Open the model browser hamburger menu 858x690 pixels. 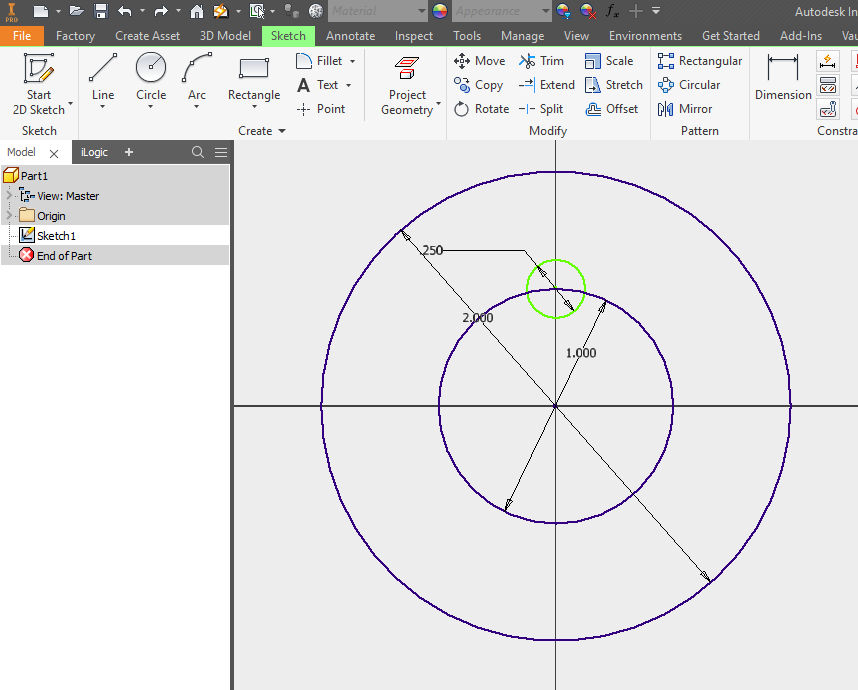[x=221, y=152]
